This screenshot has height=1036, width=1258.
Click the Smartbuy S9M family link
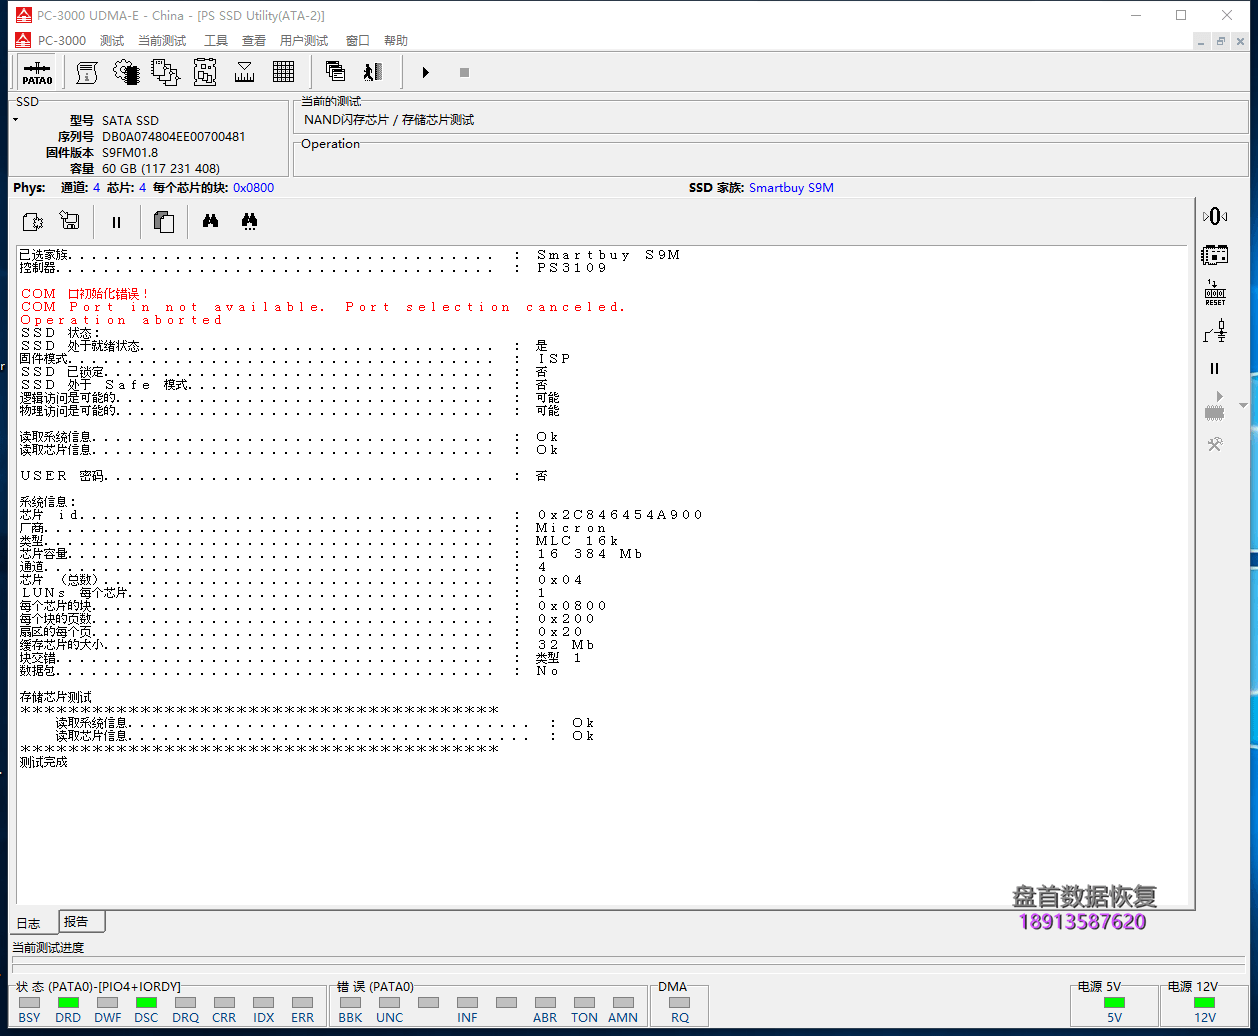point(791,188)
